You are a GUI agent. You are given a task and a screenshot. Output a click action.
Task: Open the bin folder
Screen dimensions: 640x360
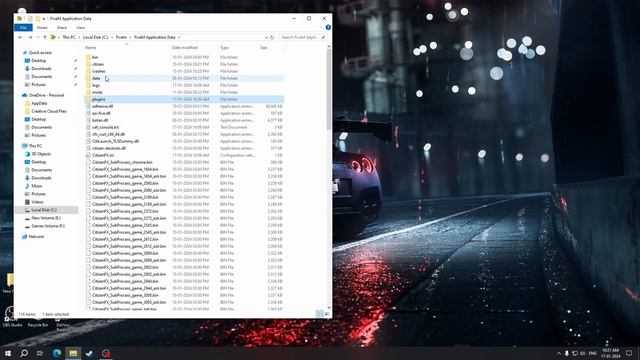[x=95, y=57]
